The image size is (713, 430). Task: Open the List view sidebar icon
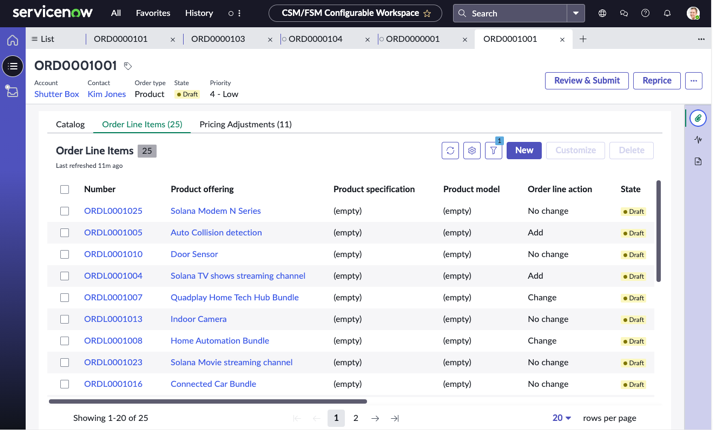[x=13, y=66]
